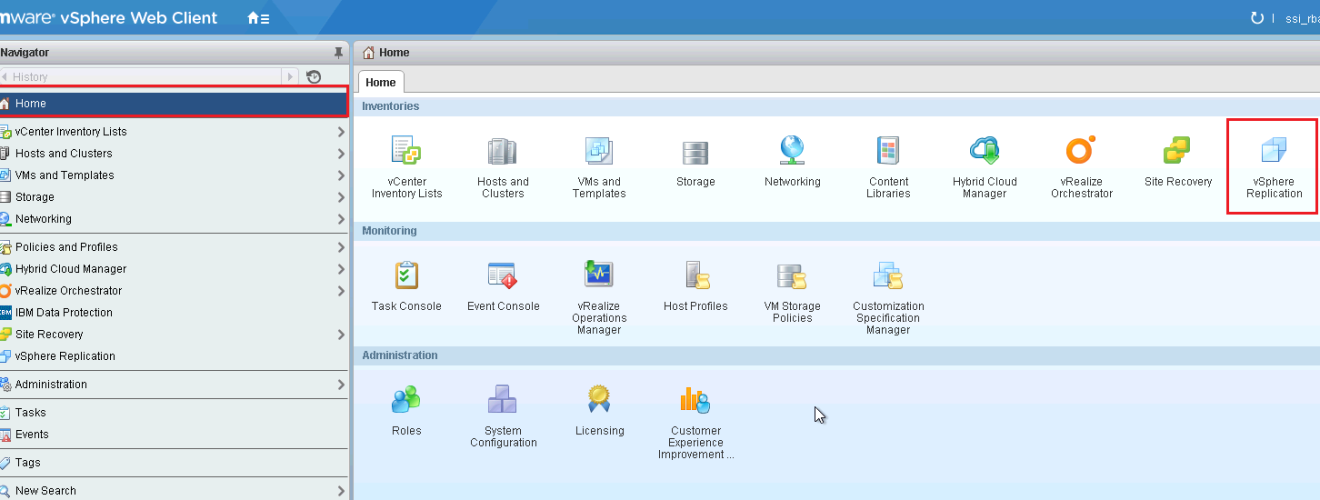1320x500 pixels.
Task: Open VM Storage Policies icon
Action: (x=792, y=276)
